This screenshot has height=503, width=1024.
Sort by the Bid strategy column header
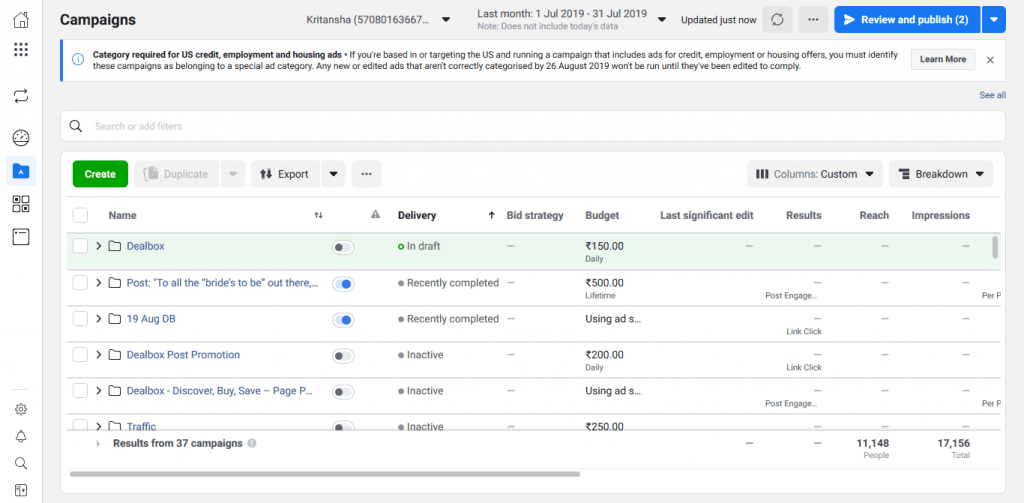tap(535, 215)
